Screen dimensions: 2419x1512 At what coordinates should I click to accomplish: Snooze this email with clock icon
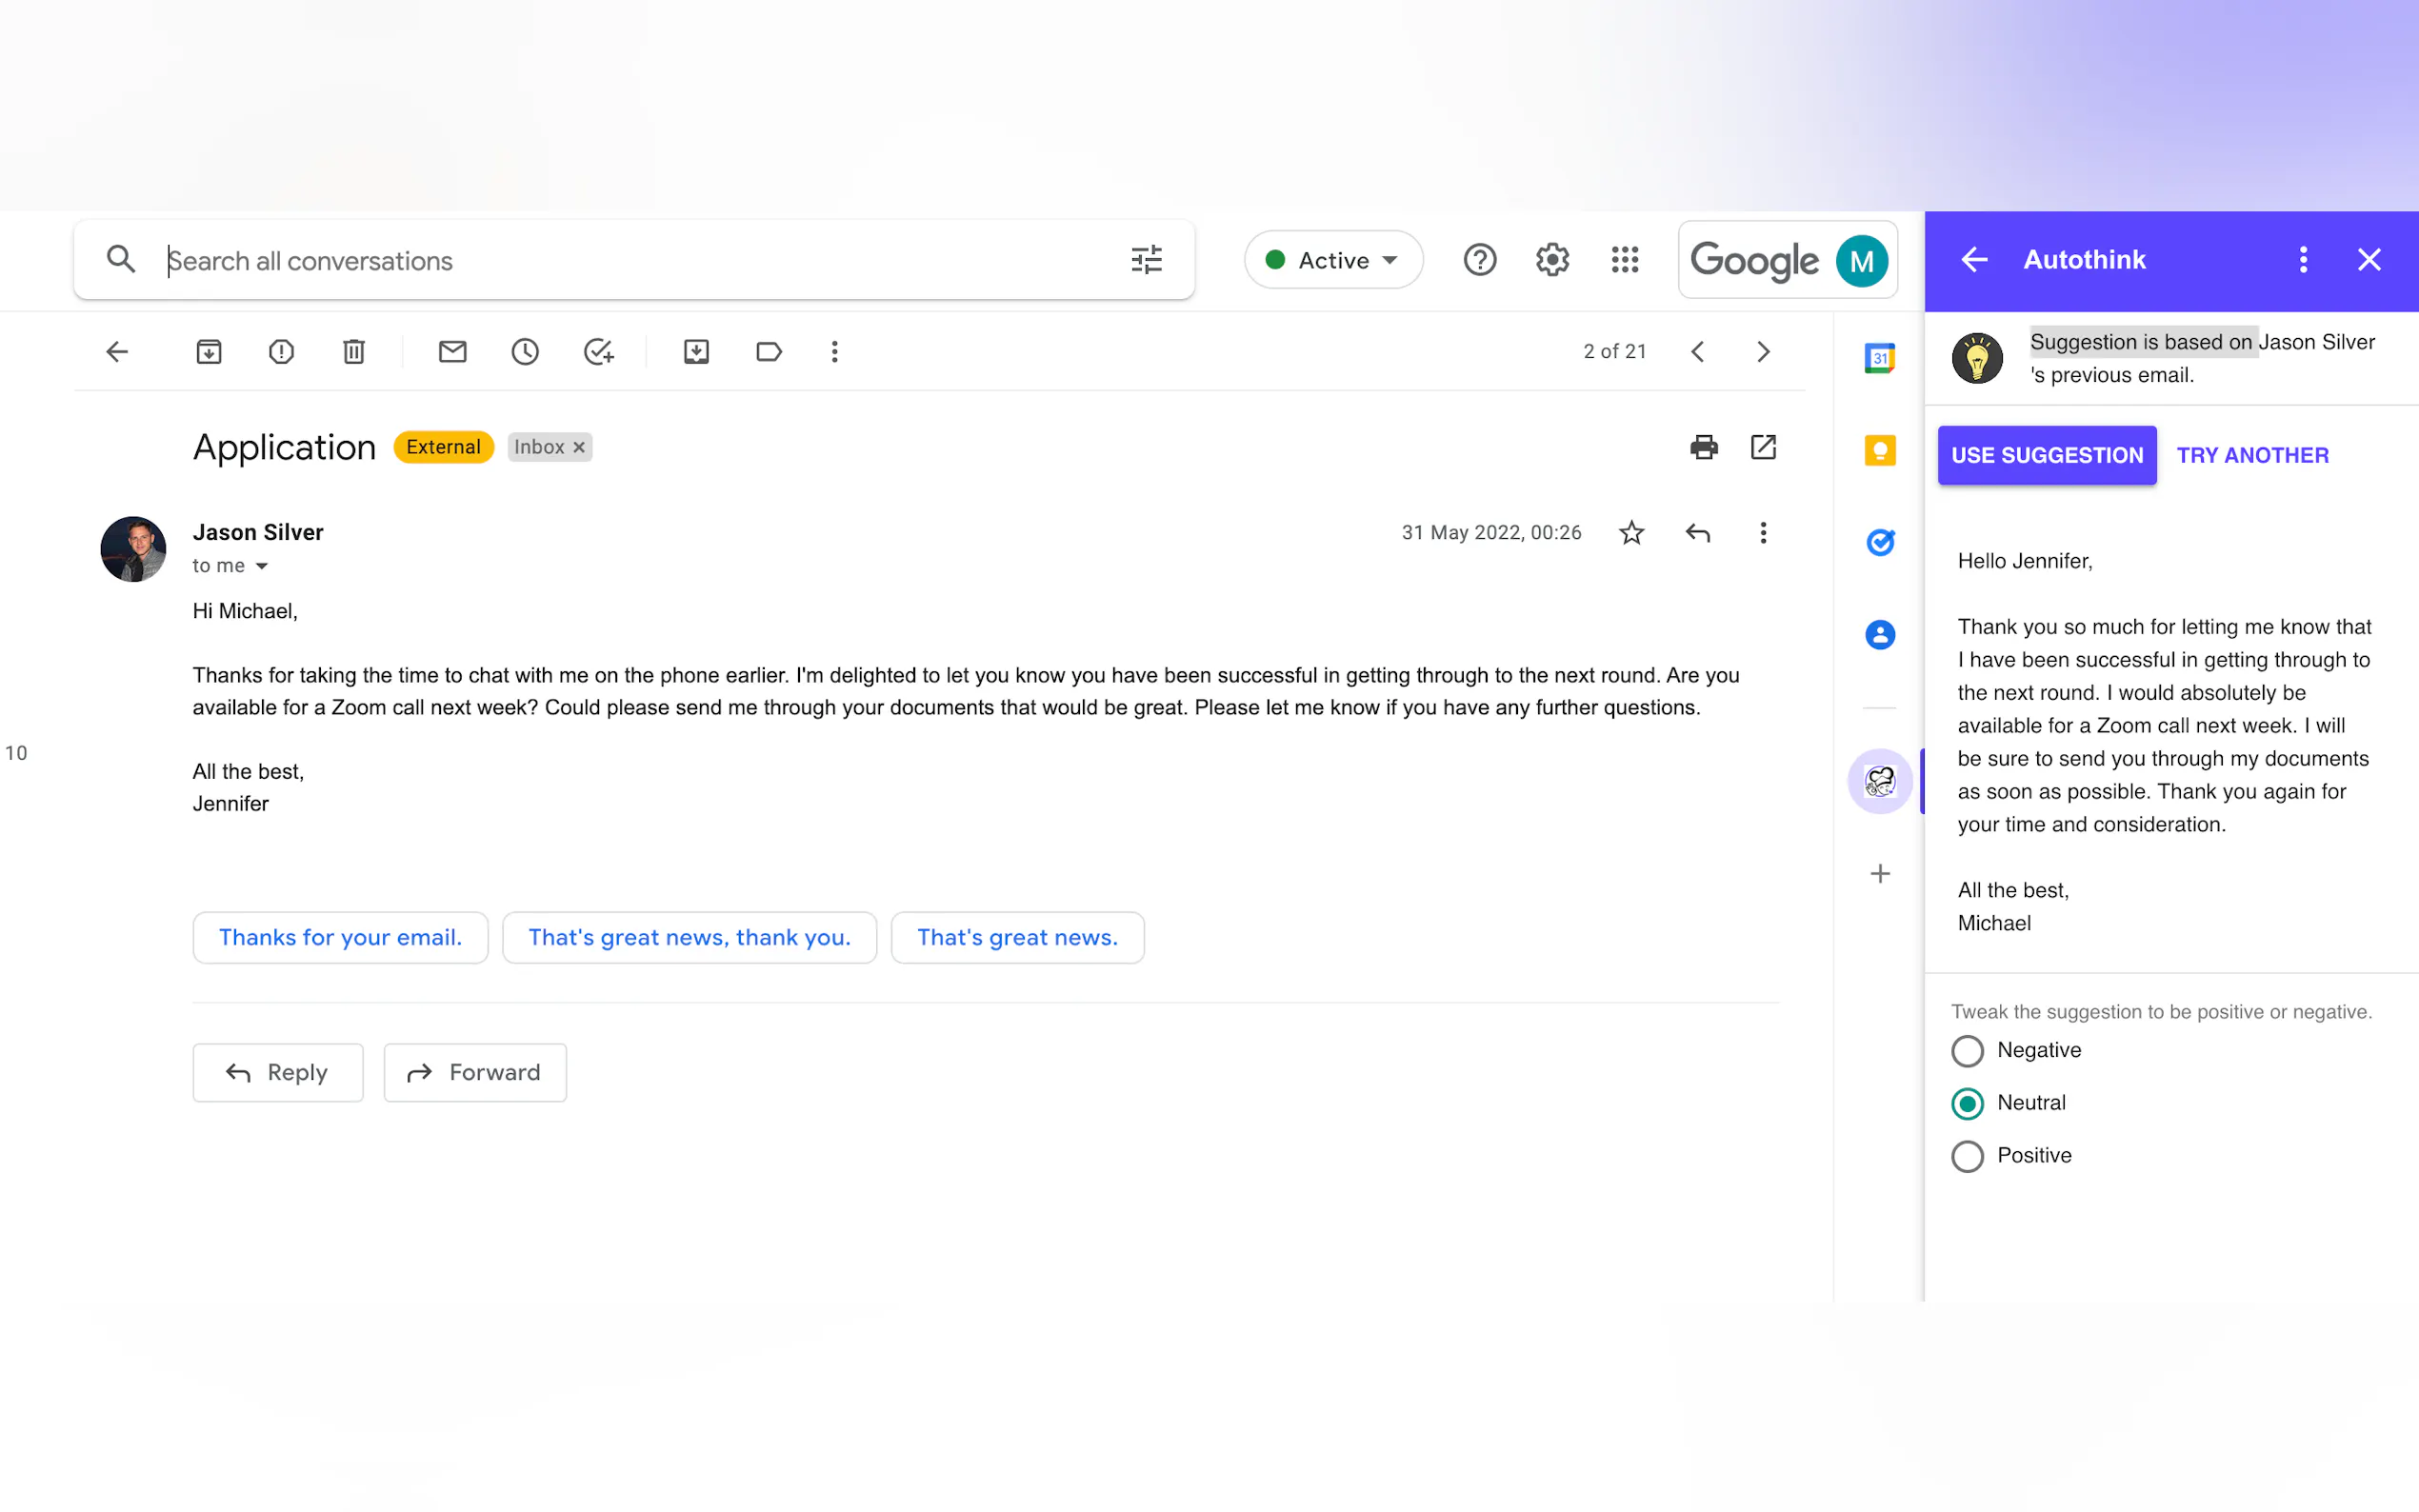click(x=525, y=351)
